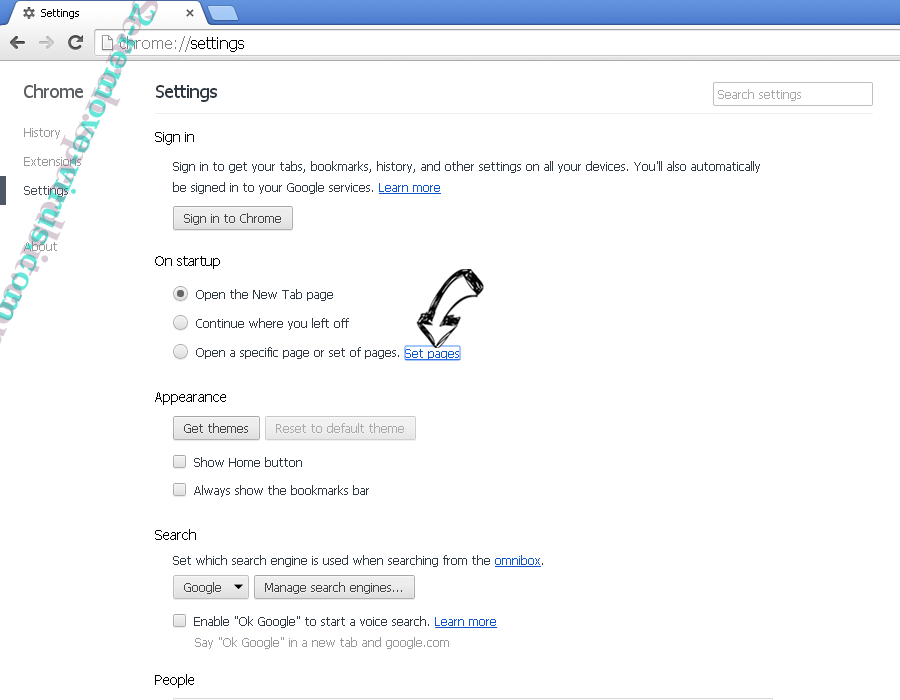This screenshot has width=900, height=700.
Task: Click the Sign in to Chrome button
Action: pos(232,218)
